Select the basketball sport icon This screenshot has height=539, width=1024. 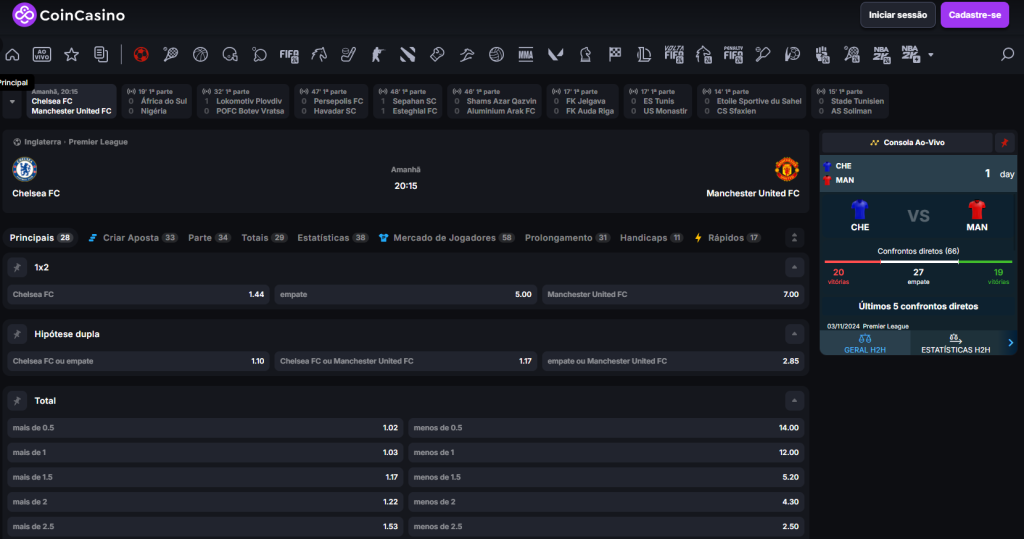[x=200, y=55]
